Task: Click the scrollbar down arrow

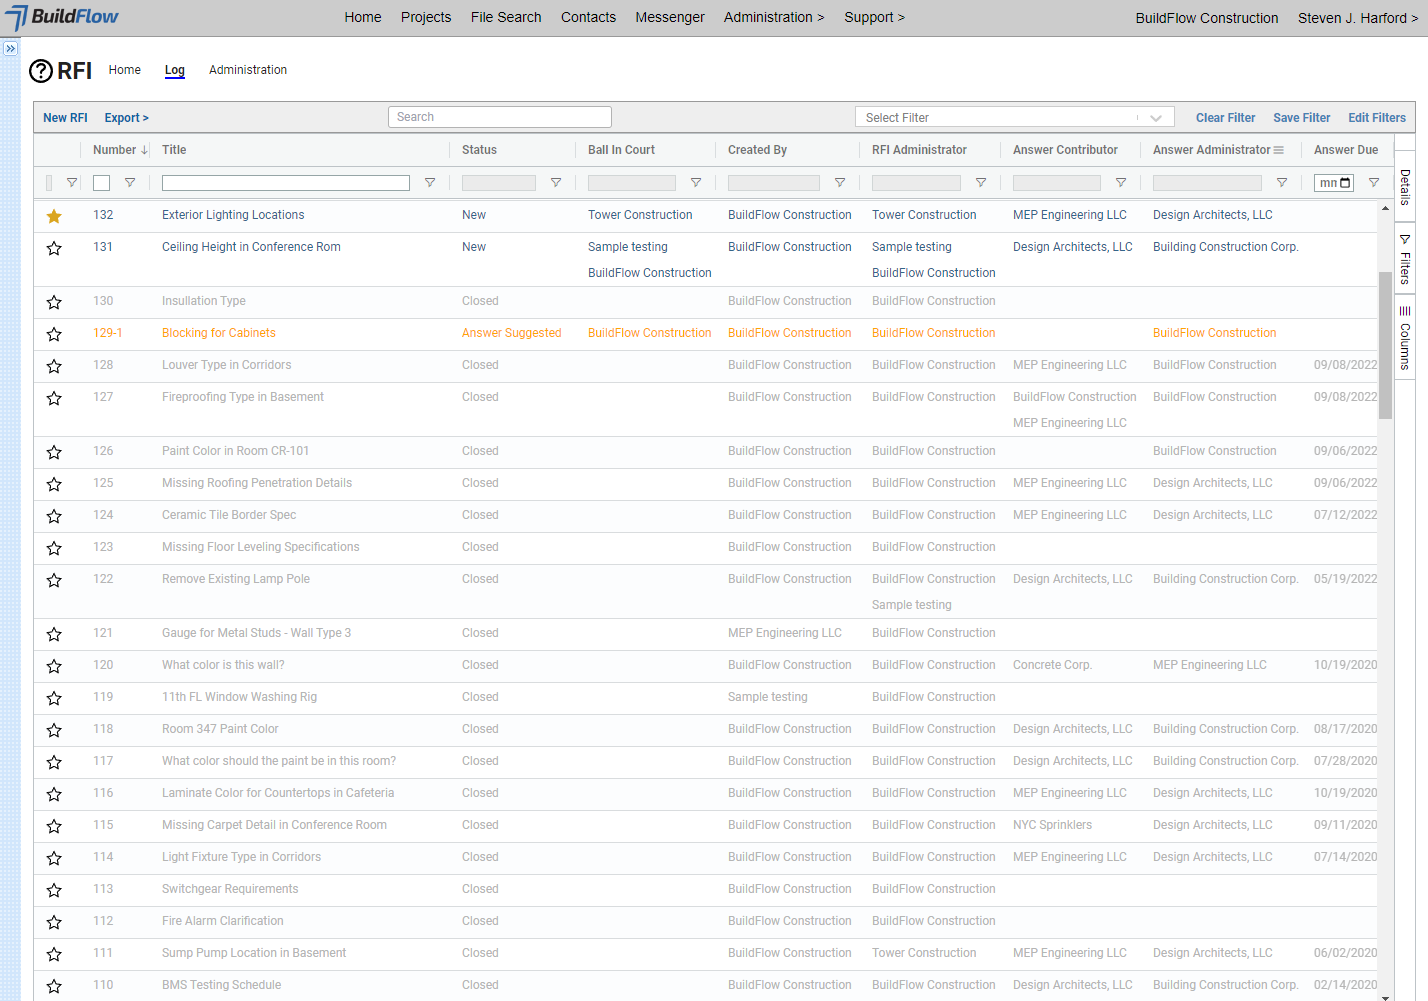Action: [x=1385, y=996]
